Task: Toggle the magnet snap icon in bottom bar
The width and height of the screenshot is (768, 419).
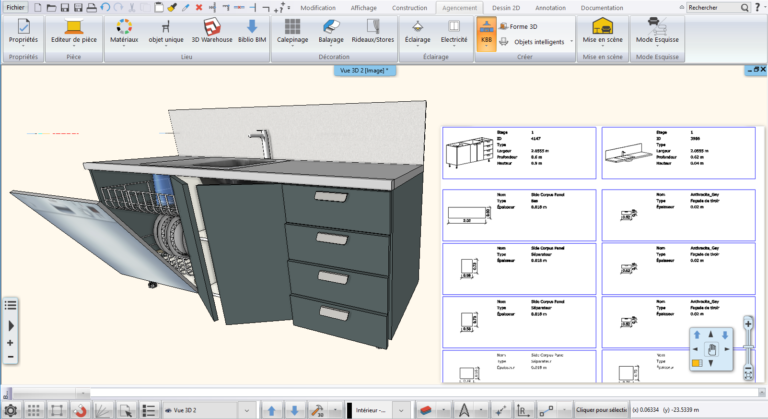Action: point(80,410)
